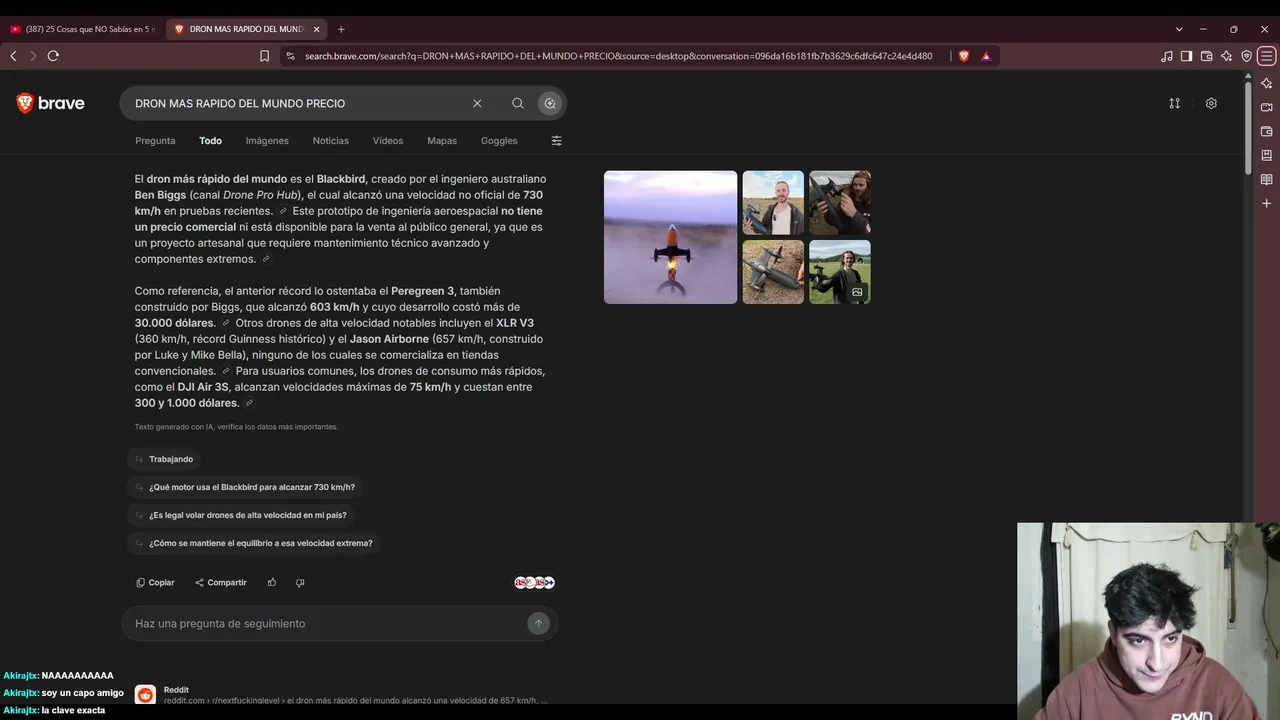Give the answer a thumbs down

[x=300, y=582]
